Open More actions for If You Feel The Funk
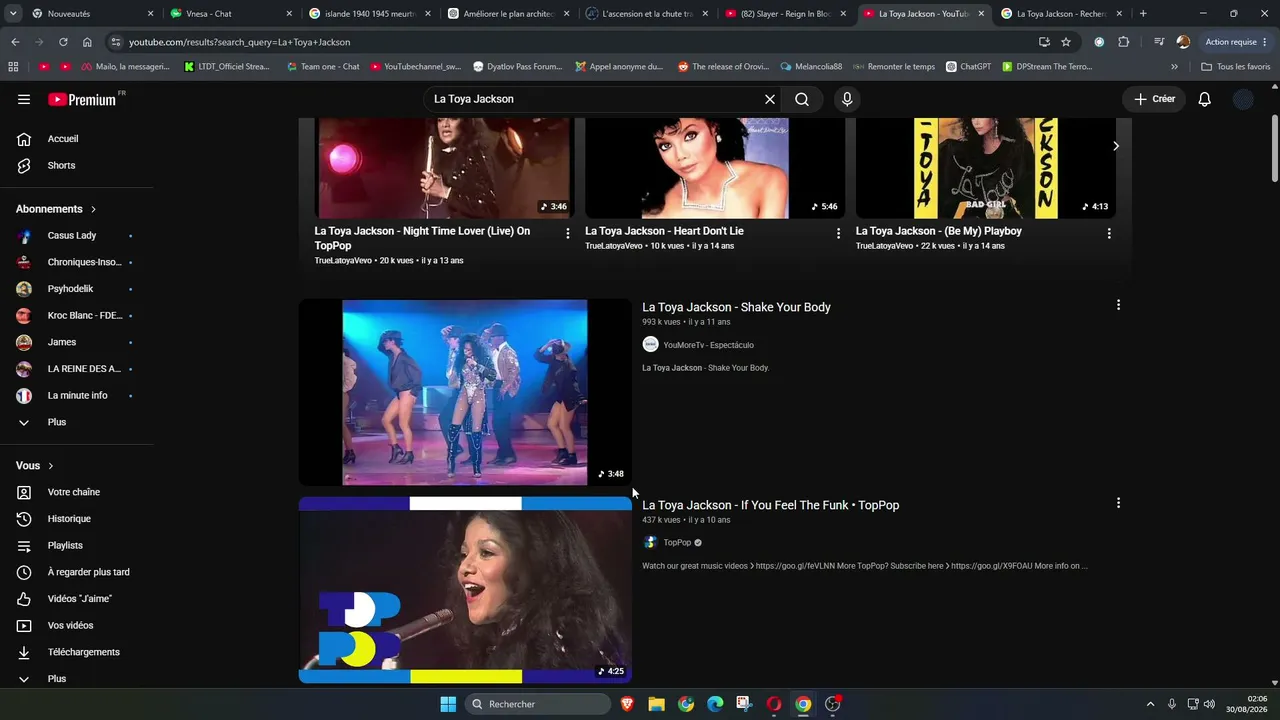The image size is (1280, 720). [x=1118, y=503]
